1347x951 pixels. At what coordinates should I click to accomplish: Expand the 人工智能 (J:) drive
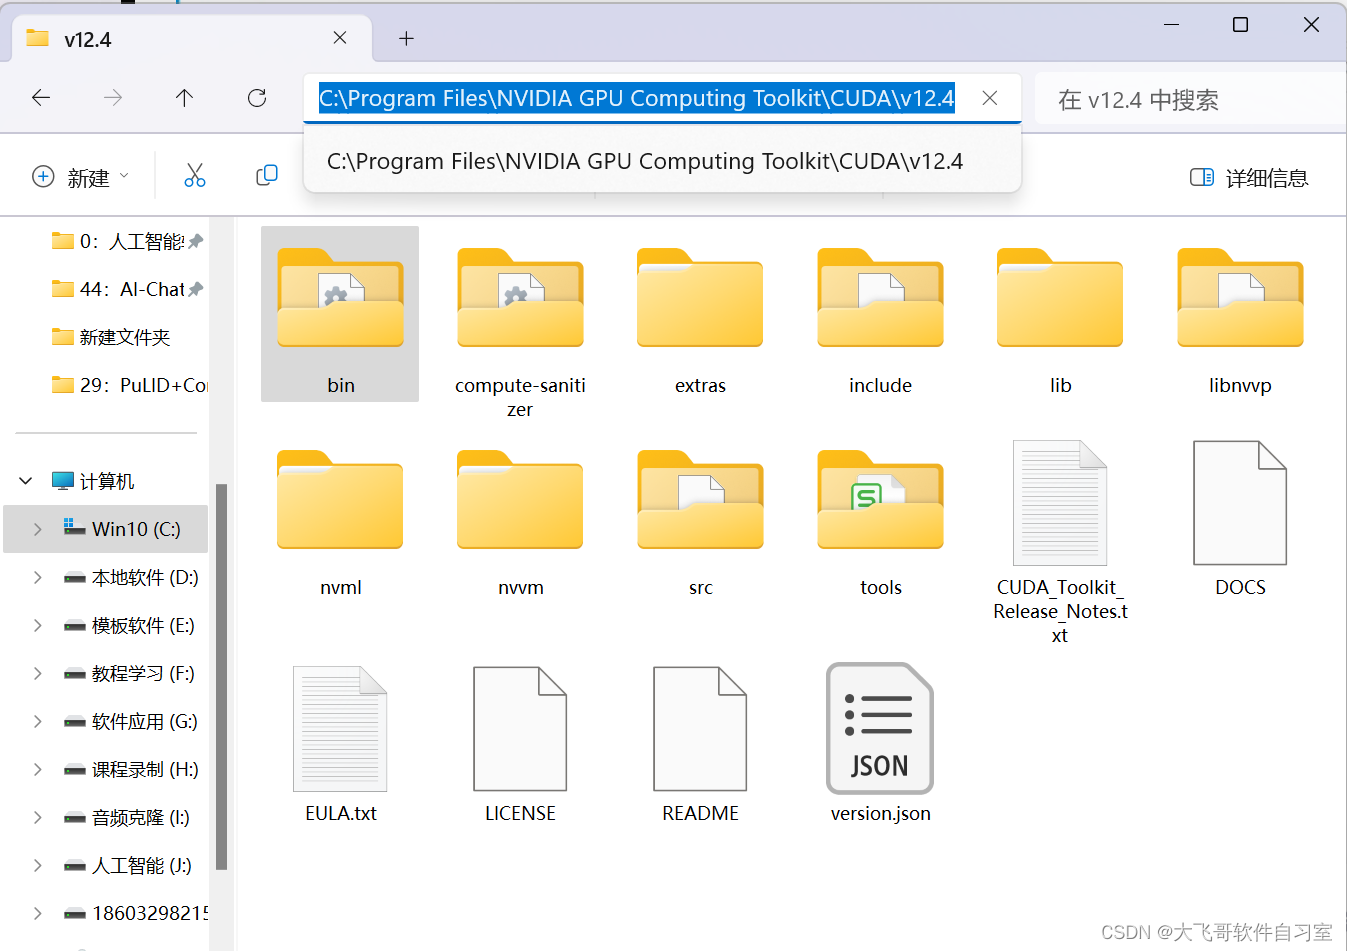[38, 865]
